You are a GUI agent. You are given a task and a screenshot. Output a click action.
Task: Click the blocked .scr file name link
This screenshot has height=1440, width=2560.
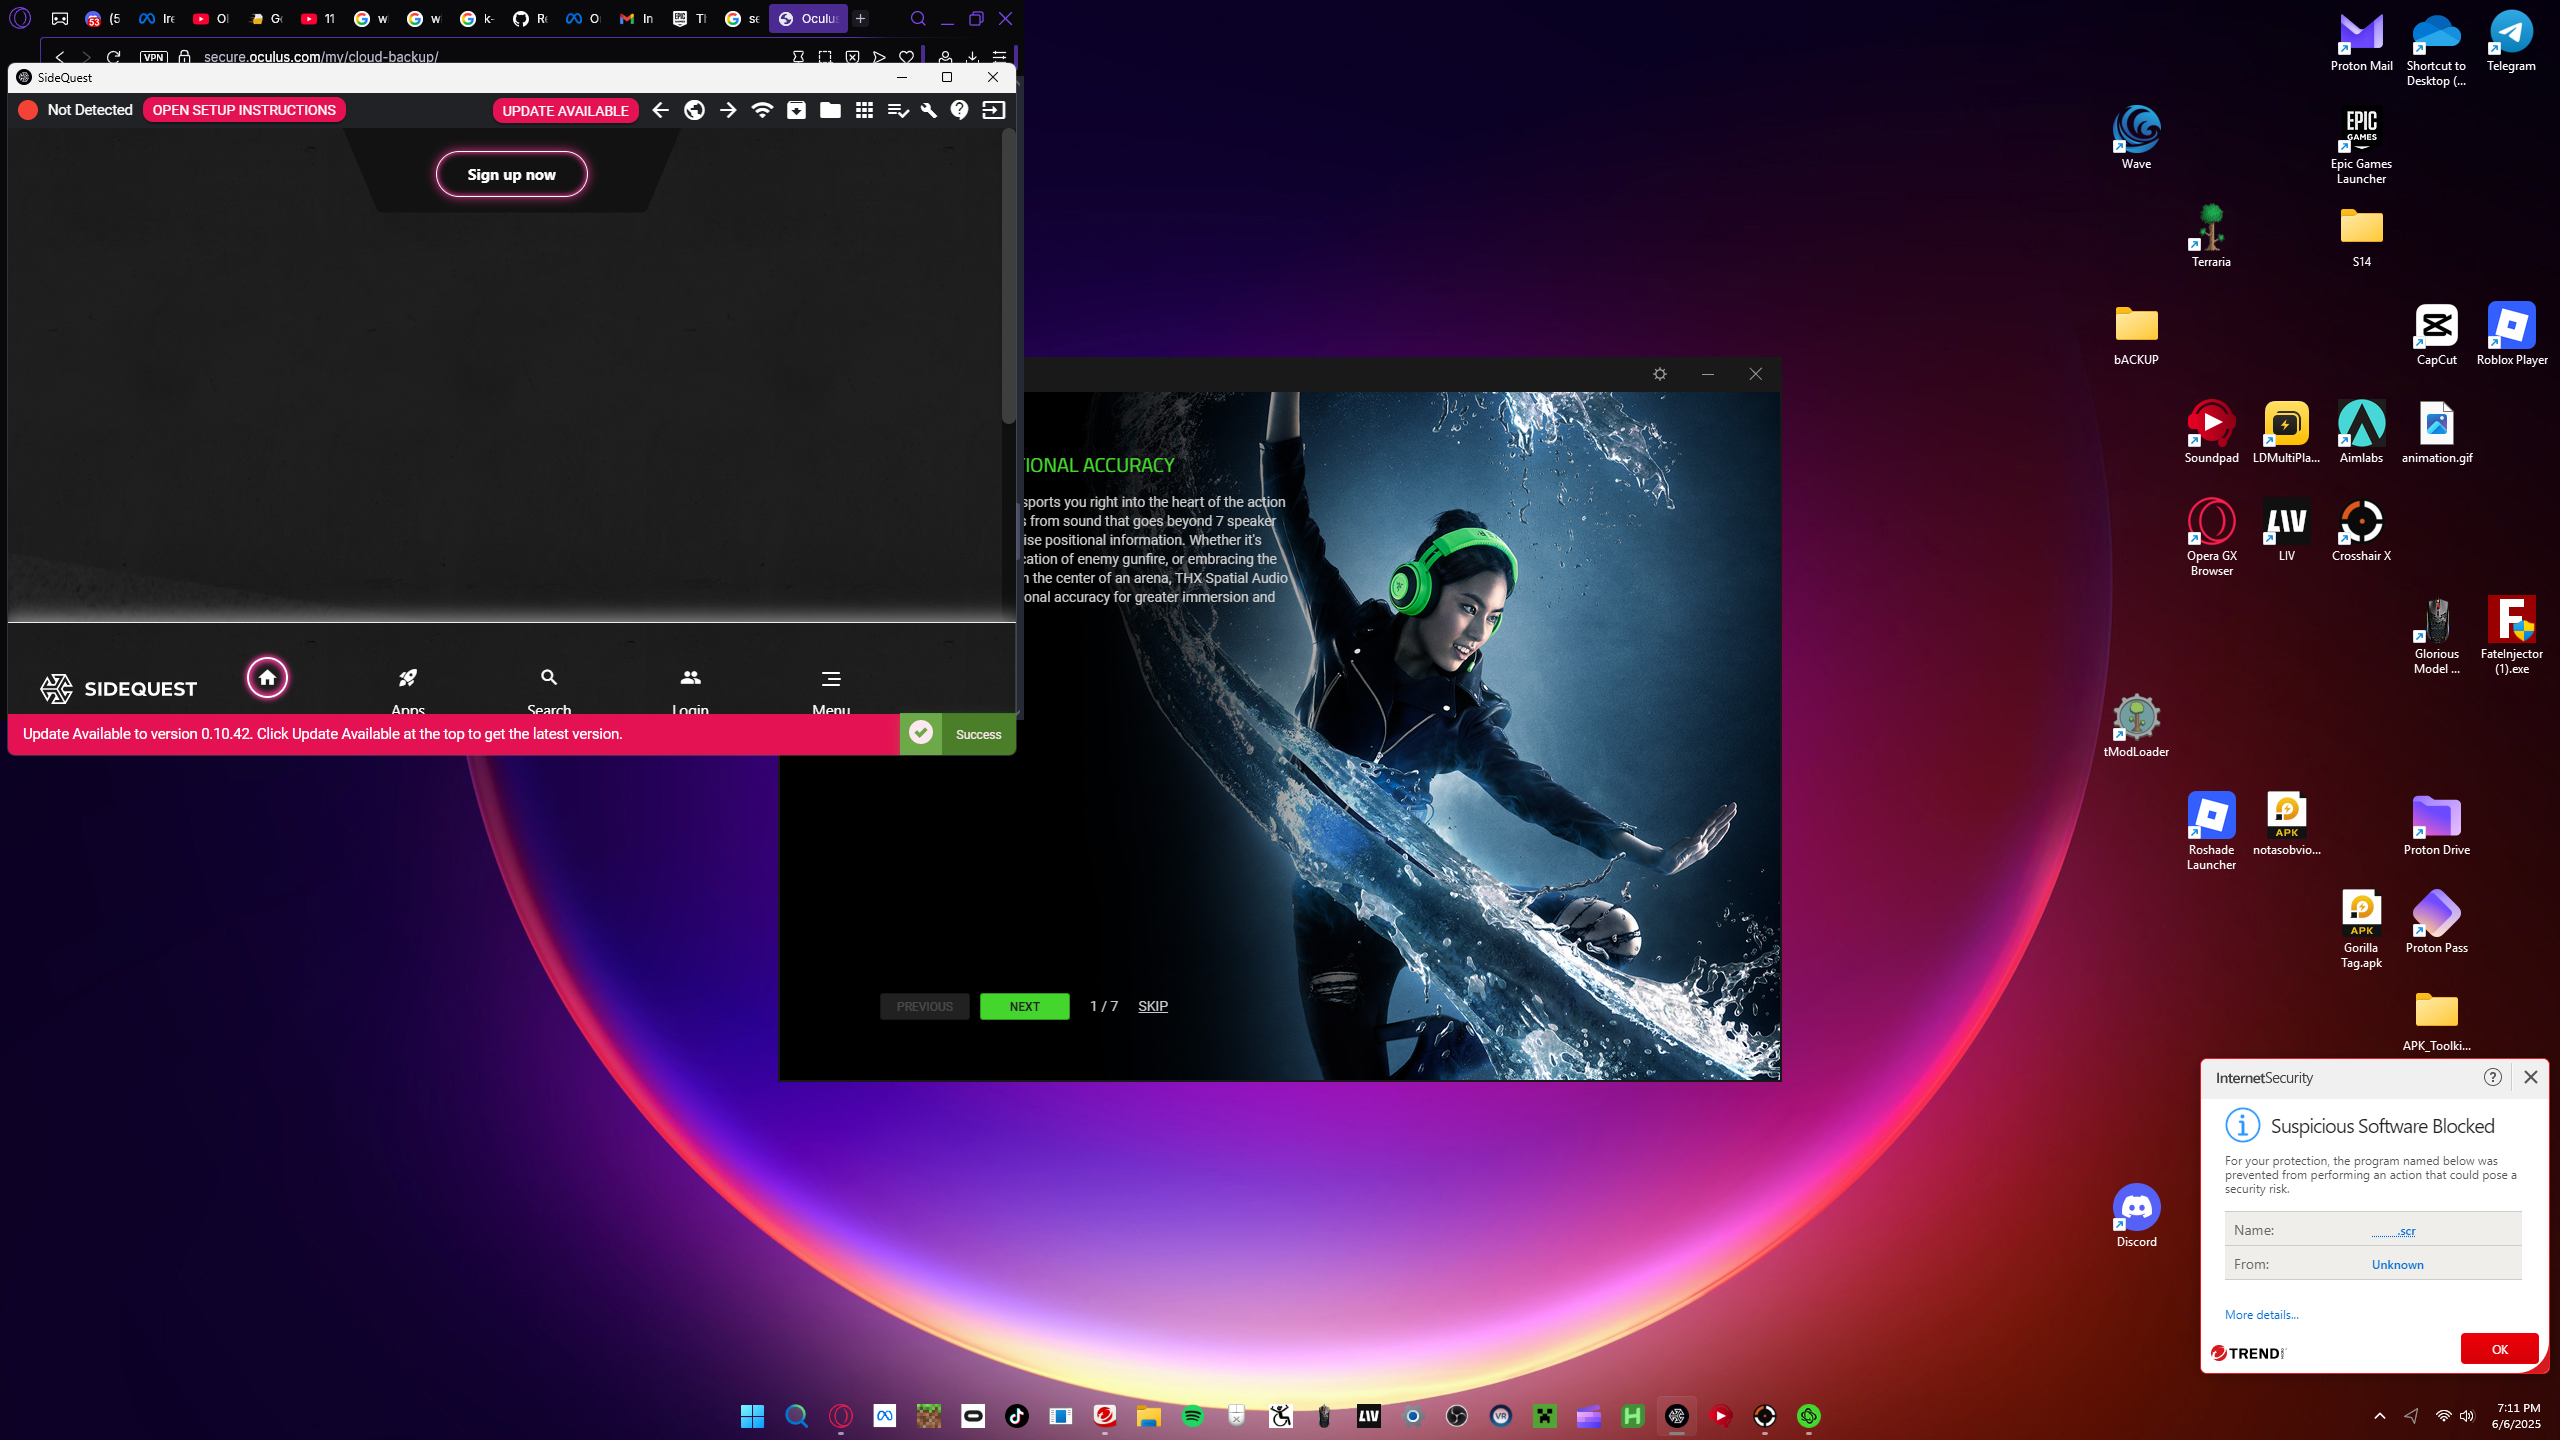coord(2393,1231)
